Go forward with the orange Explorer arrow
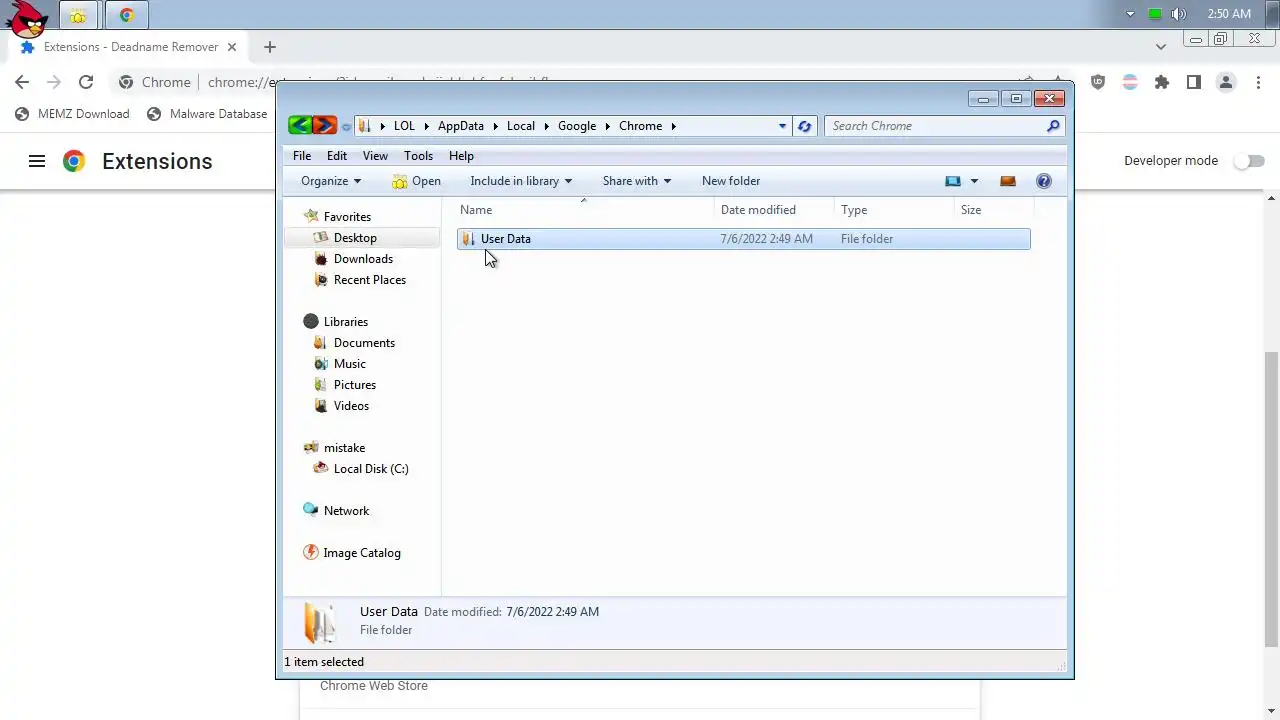 (x=324, y=126)
